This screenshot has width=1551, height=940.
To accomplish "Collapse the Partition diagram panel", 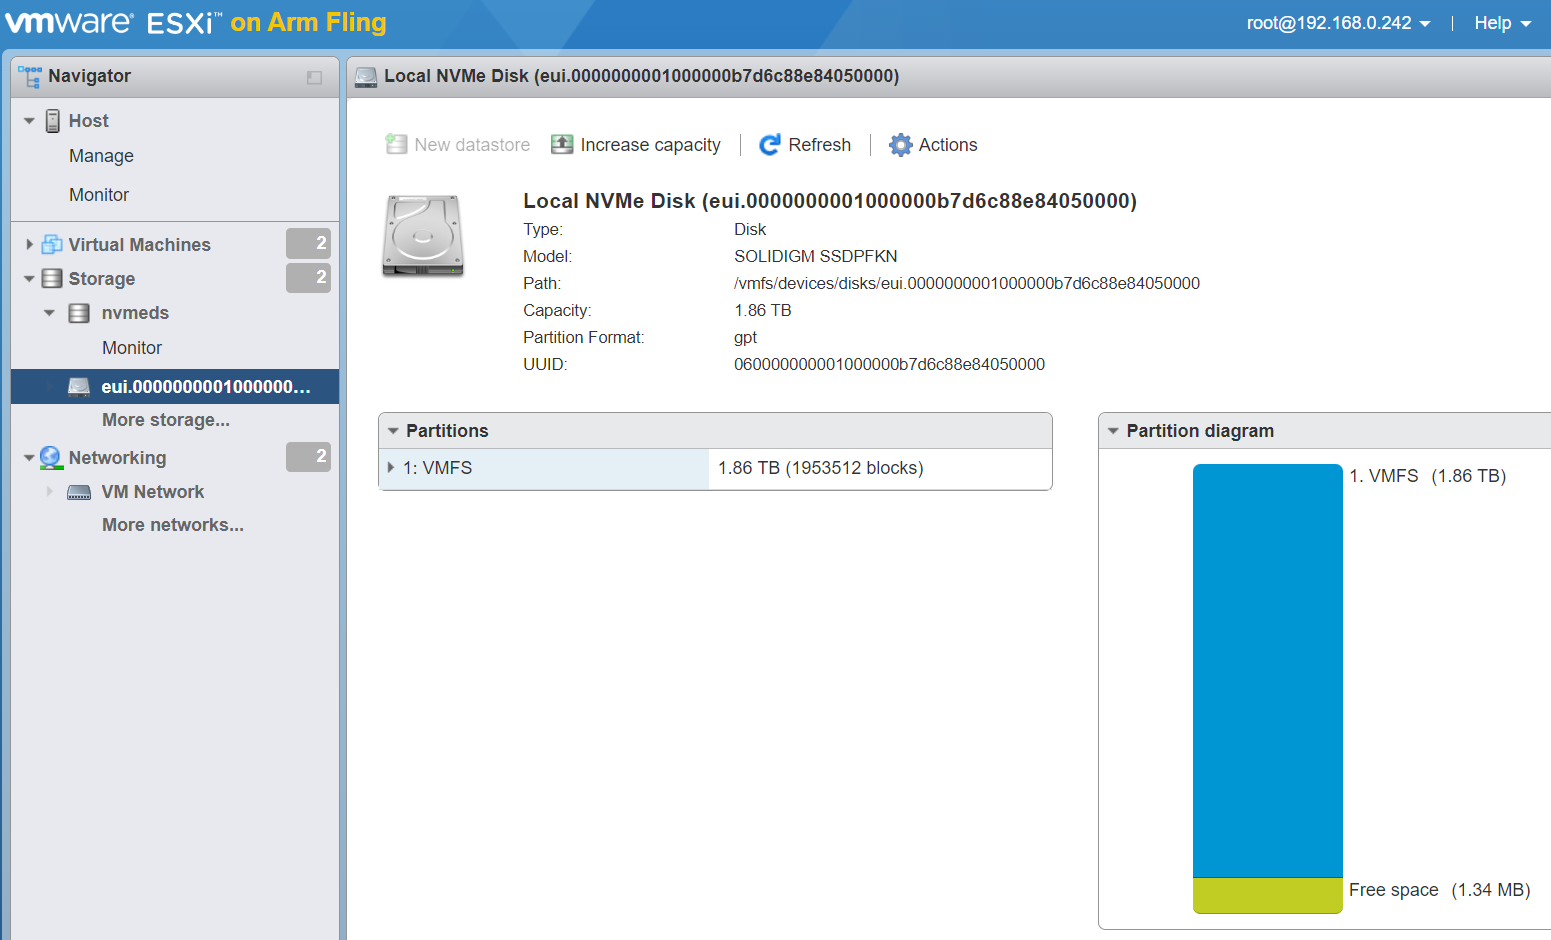I will tap(1113, 431).
